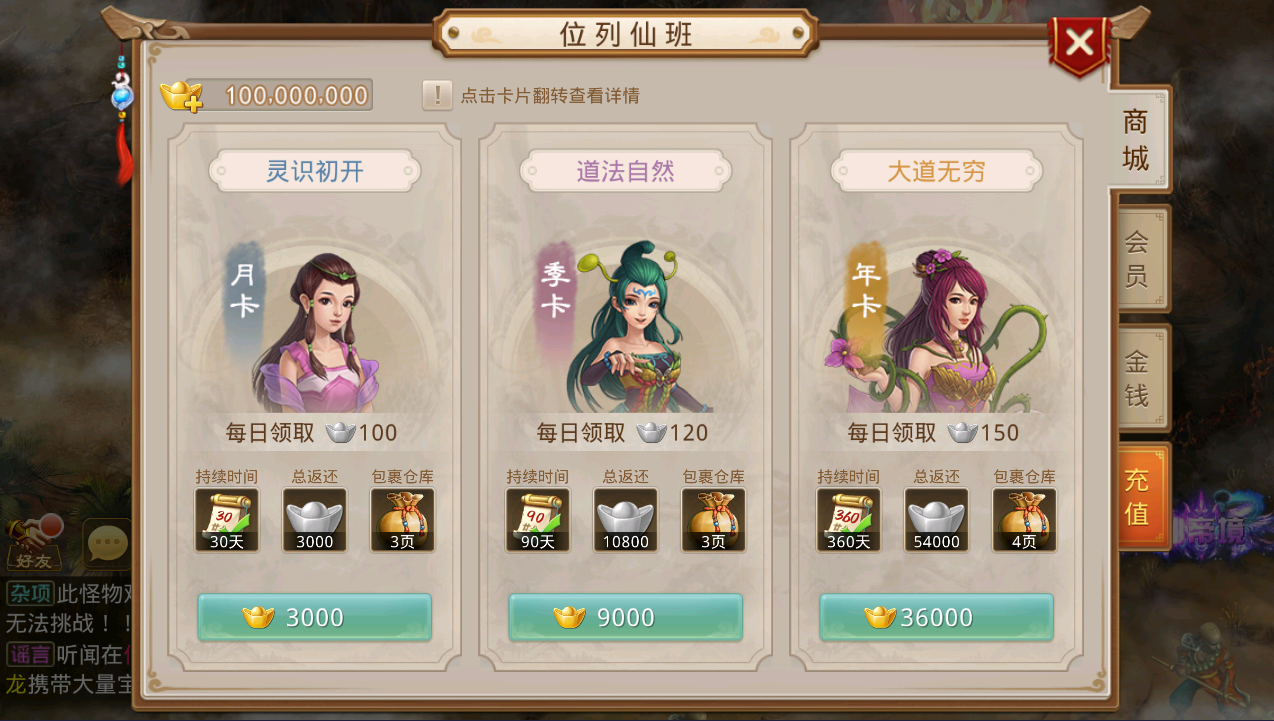Purchase the season card for 9000
Viewport: 1274px width, 721px height.
pos(626,618)
